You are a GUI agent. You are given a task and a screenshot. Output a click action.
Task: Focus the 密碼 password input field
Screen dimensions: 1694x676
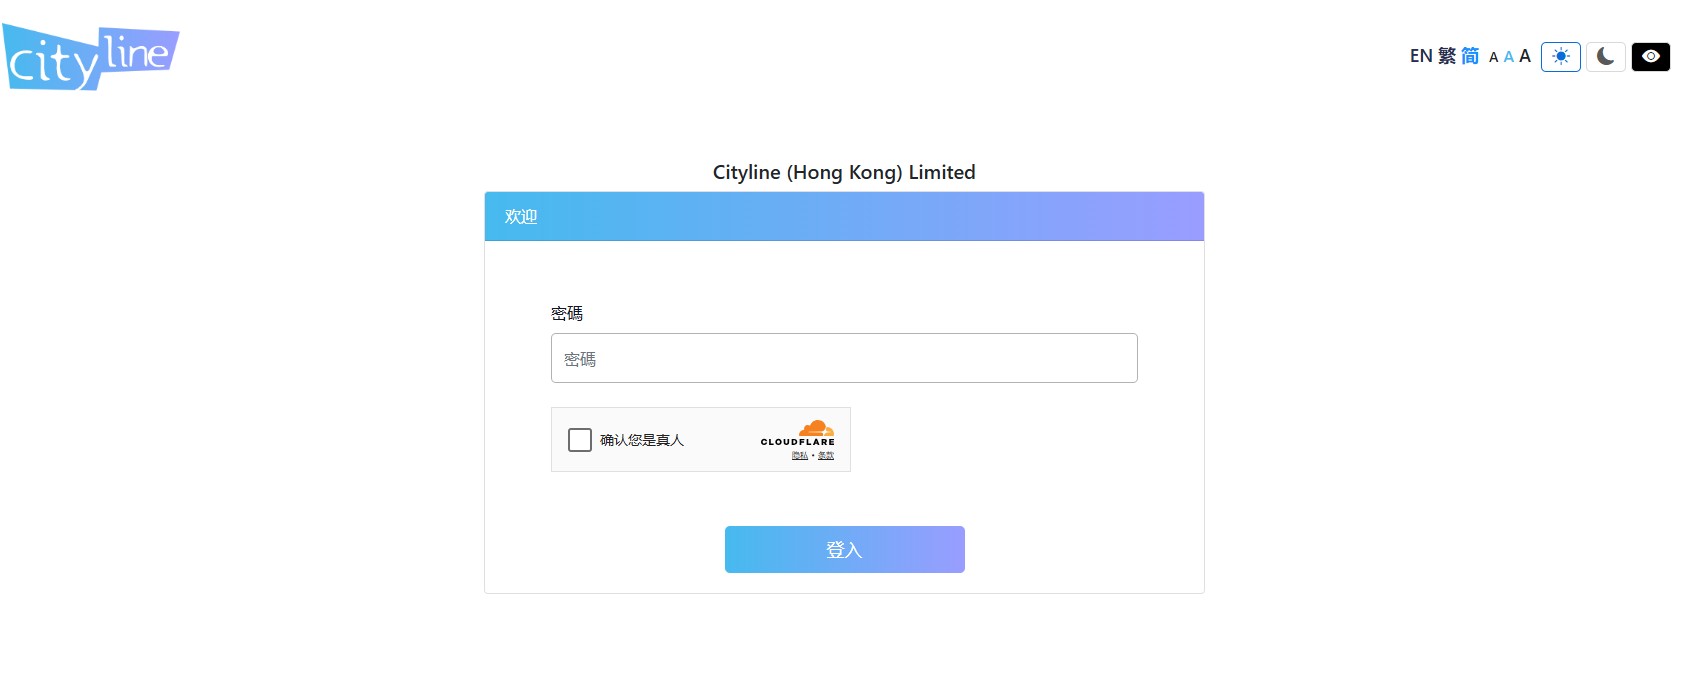pos(844,358)
